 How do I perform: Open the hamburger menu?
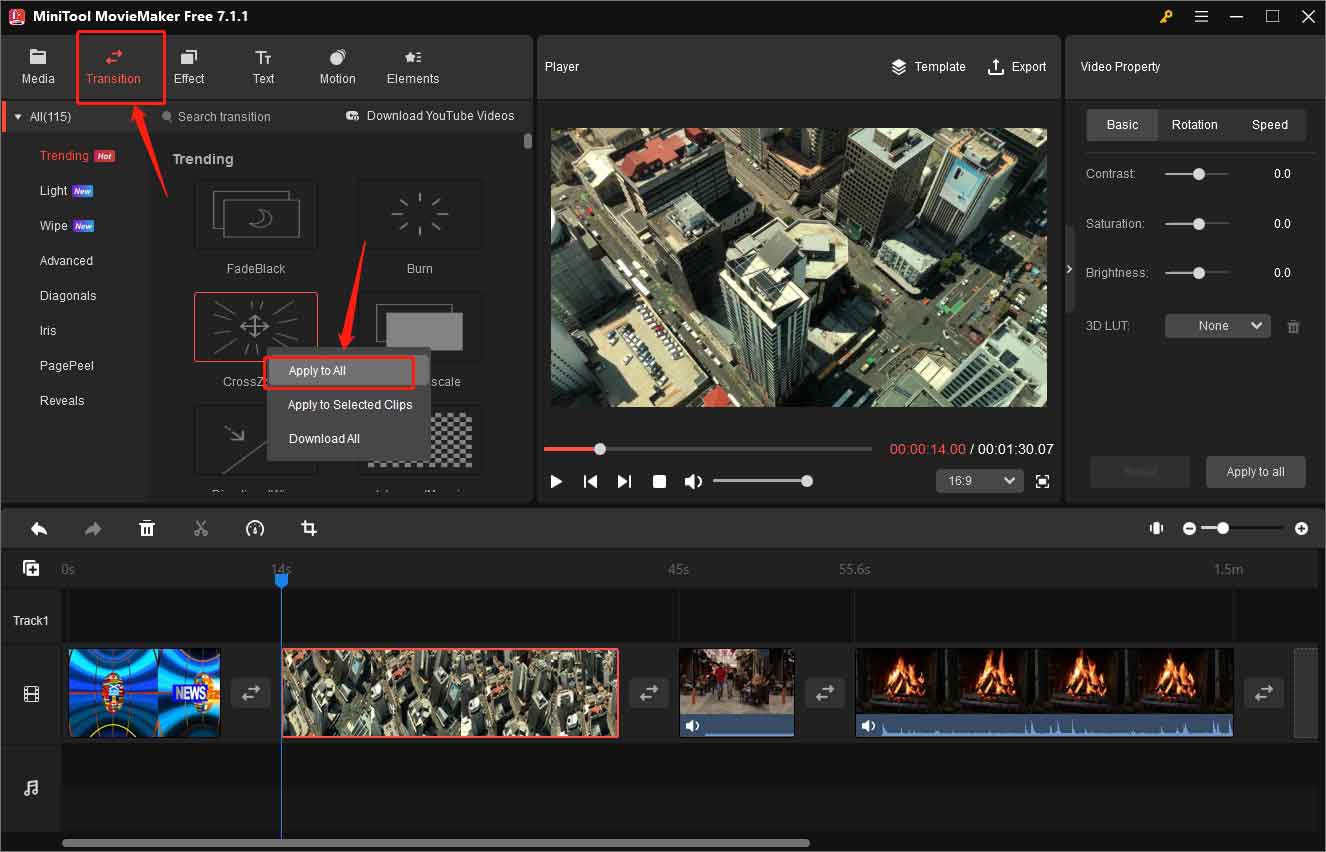[1201, 16]
